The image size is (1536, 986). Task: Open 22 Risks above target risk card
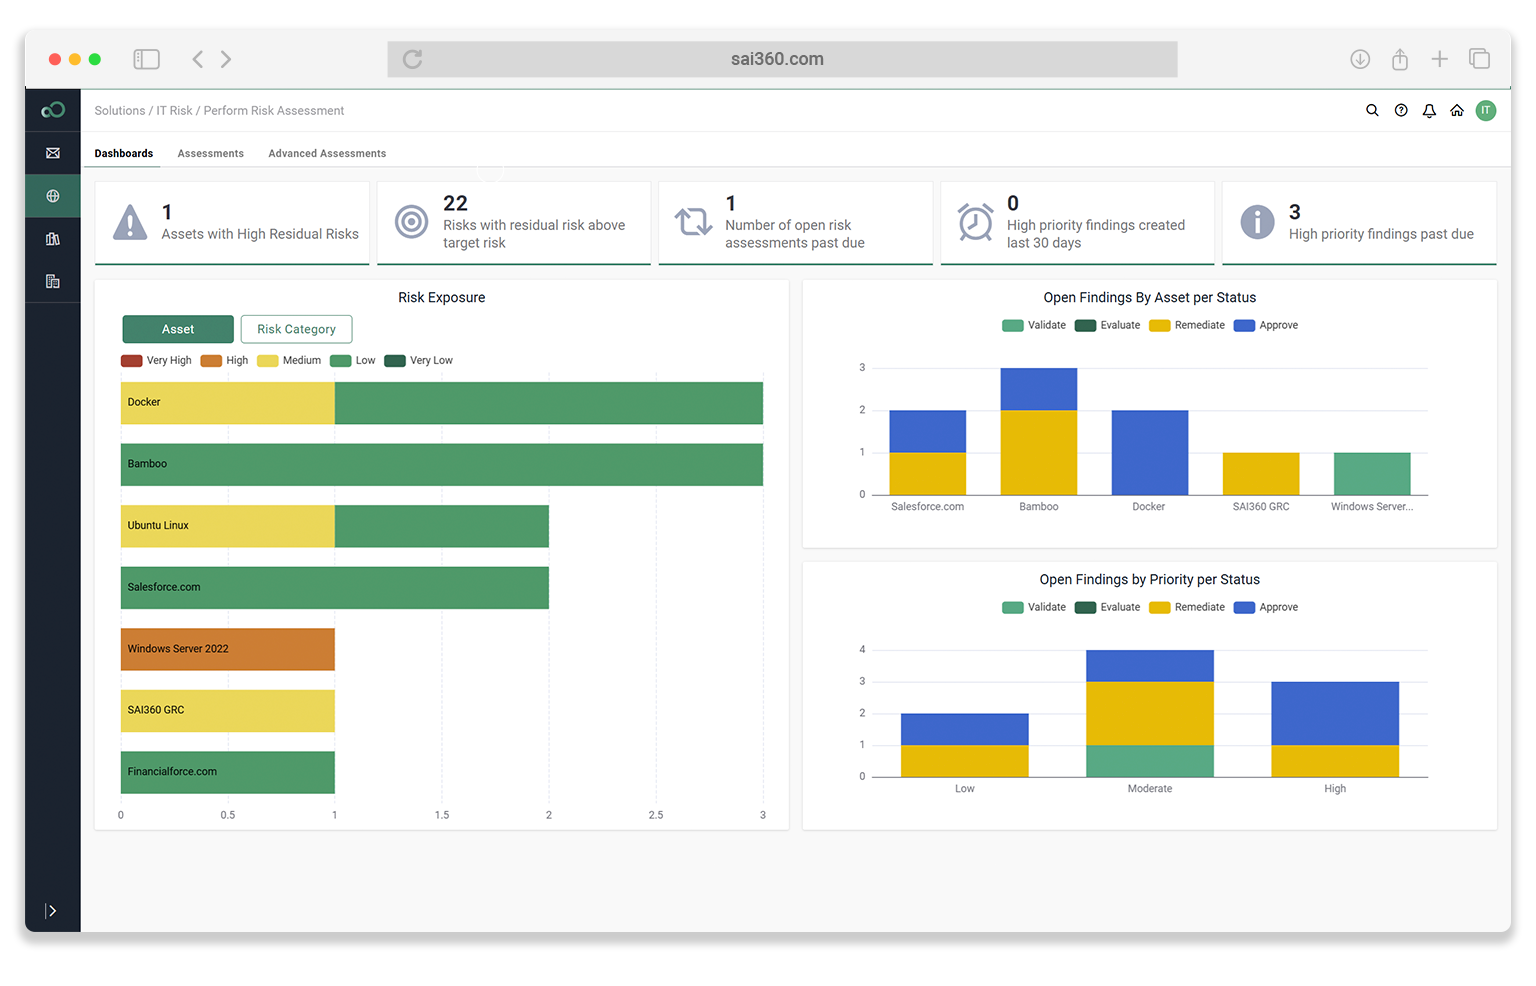point(514,223)
